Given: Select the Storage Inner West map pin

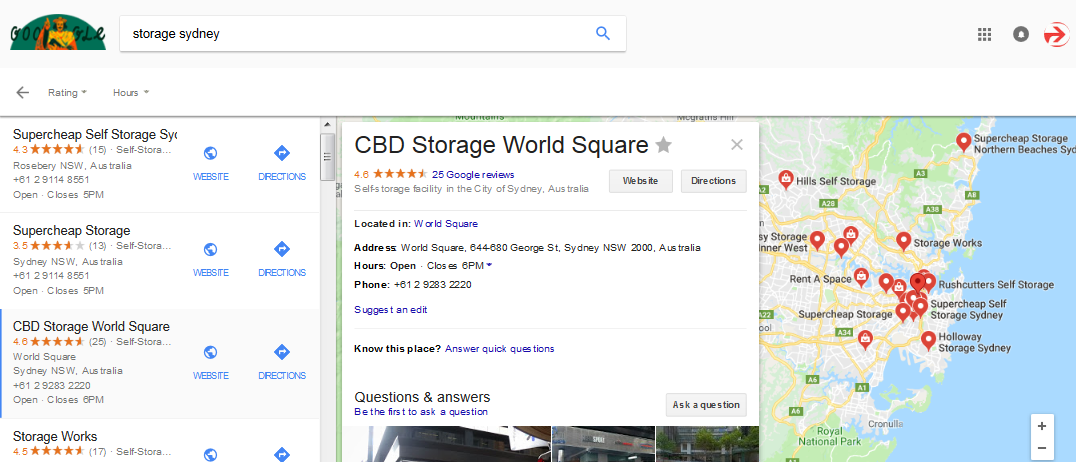Looking at the screenshot, I should (x=817, y=240).
